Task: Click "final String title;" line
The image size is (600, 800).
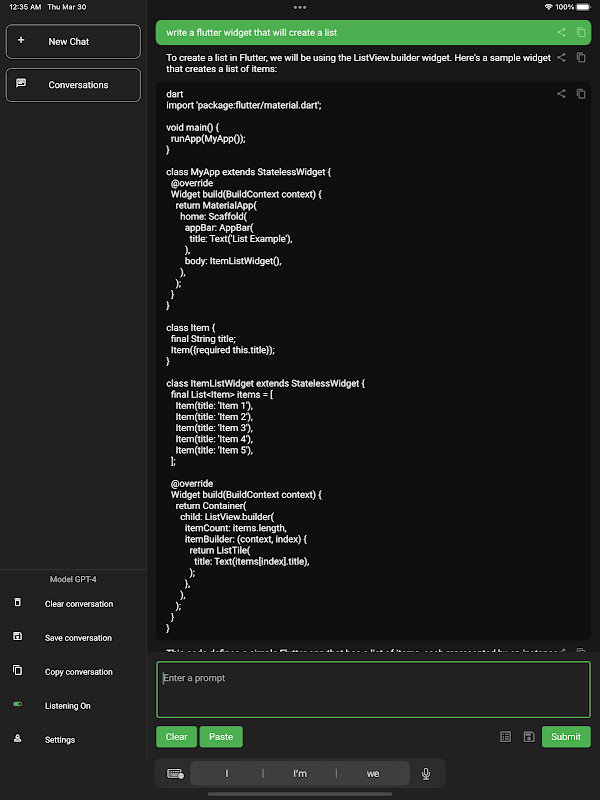Action: [203, 339]
